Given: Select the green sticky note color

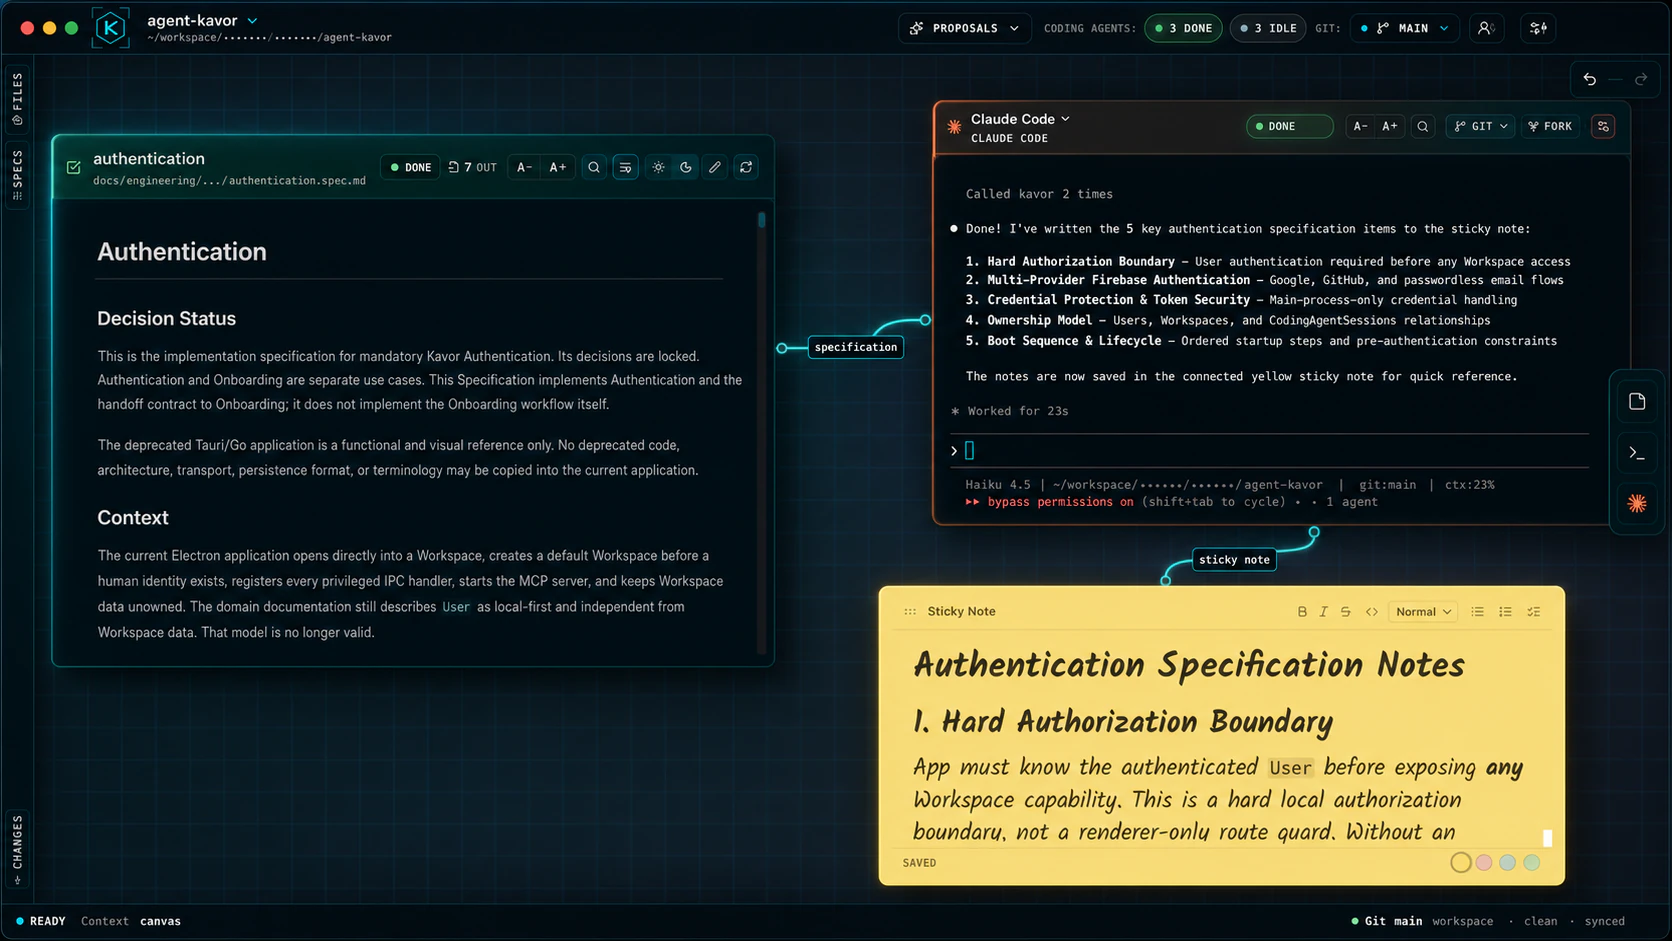Looking at the screenshot, I should point(1532,862).
